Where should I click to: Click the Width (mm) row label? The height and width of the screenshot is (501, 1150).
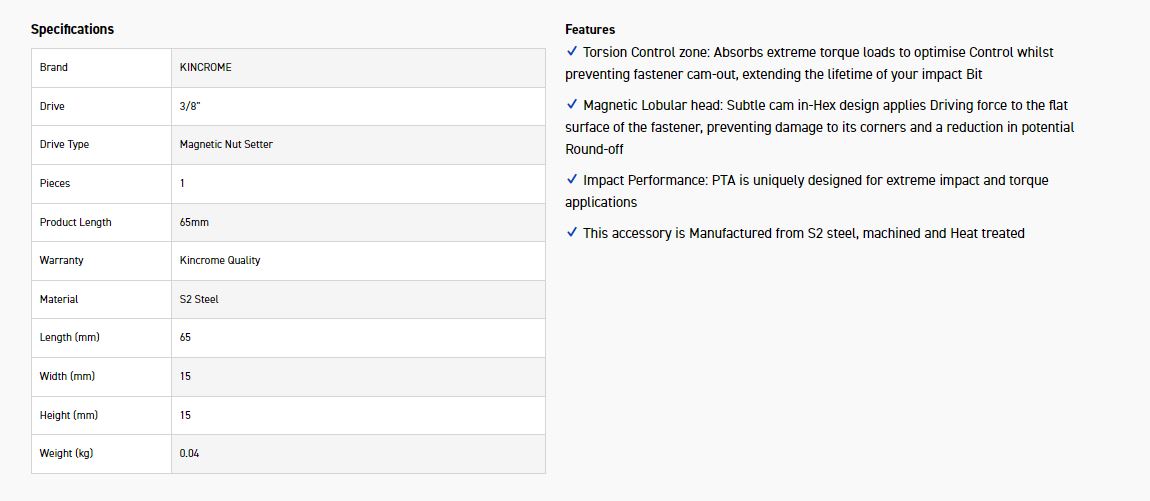tap(67, 376)
